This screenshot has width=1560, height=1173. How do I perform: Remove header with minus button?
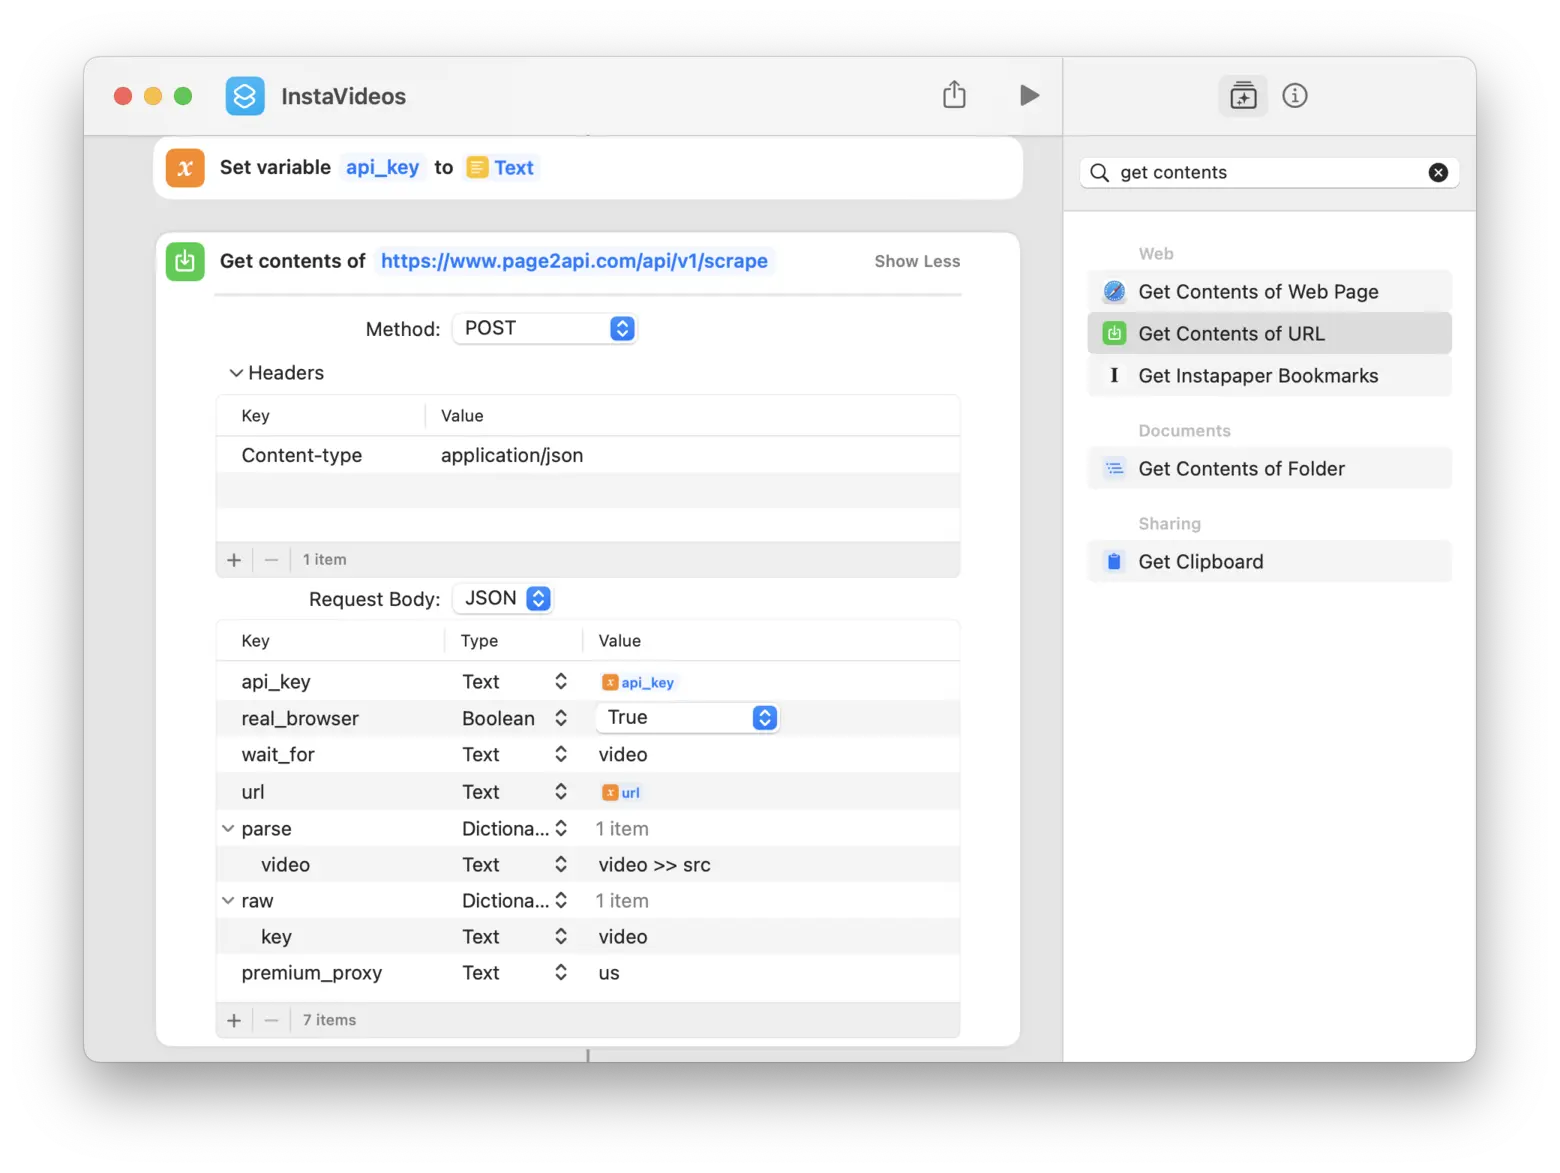click(x=271, y=560)
